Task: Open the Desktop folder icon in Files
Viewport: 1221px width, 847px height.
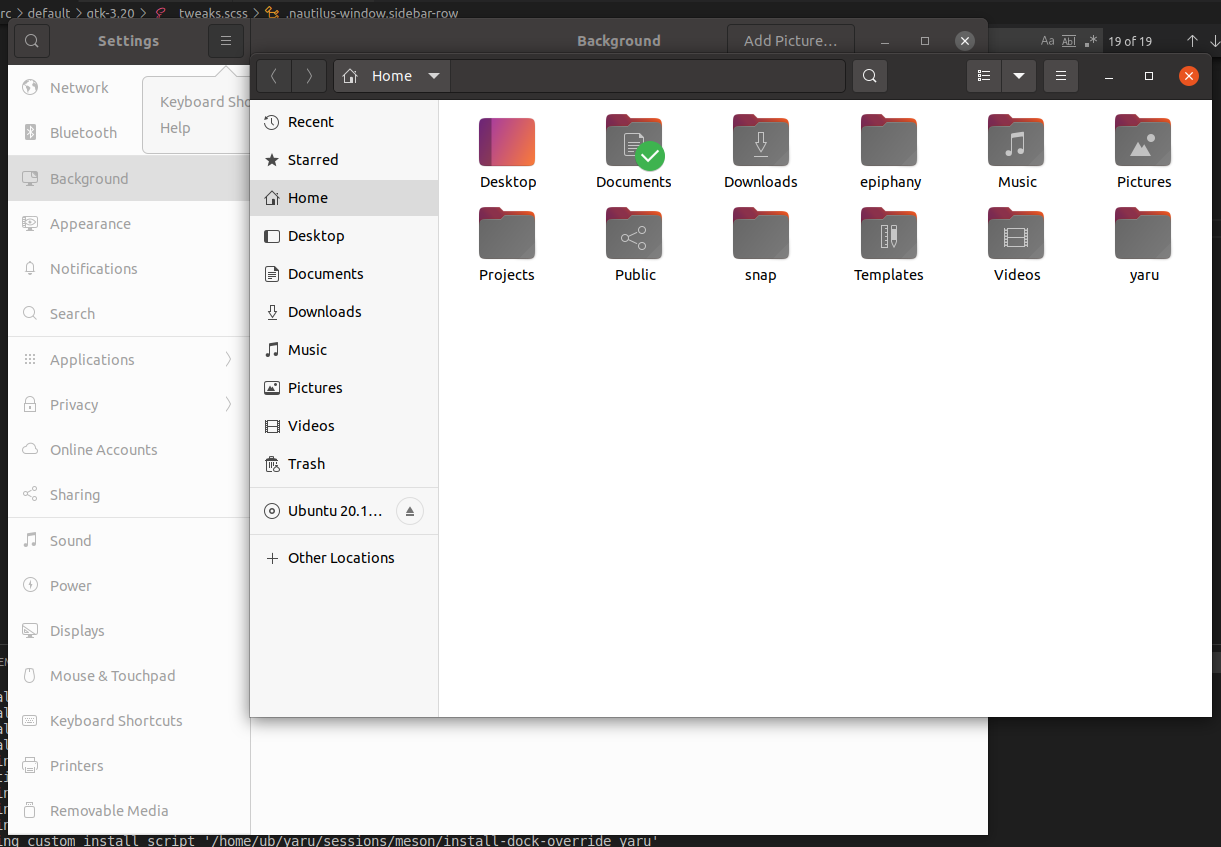Action: pyautogui.click(x=507, y=141)
